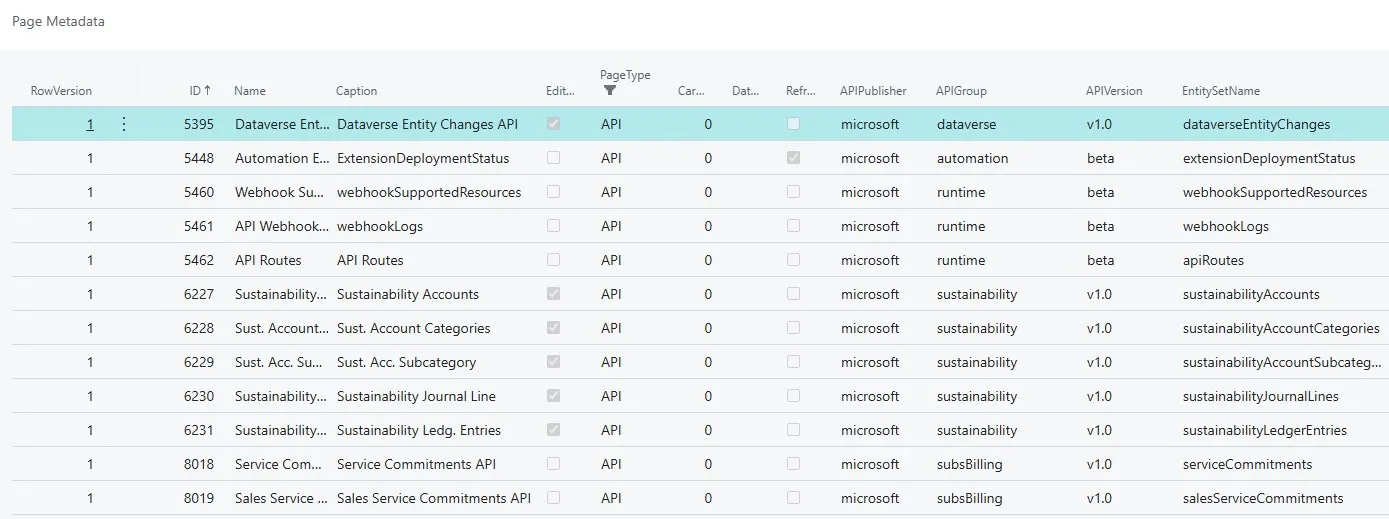Click microsoft publisher in ExtensionDeploymentStatus row
Image resolution: width=1389 pixels, height=519 pixels.
[x=870, y=158]
